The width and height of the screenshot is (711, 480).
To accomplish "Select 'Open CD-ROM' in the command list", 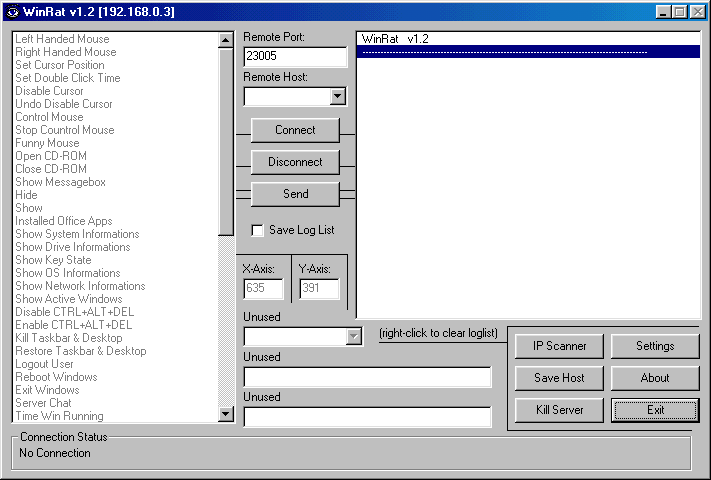I will (x=50, y=156).
